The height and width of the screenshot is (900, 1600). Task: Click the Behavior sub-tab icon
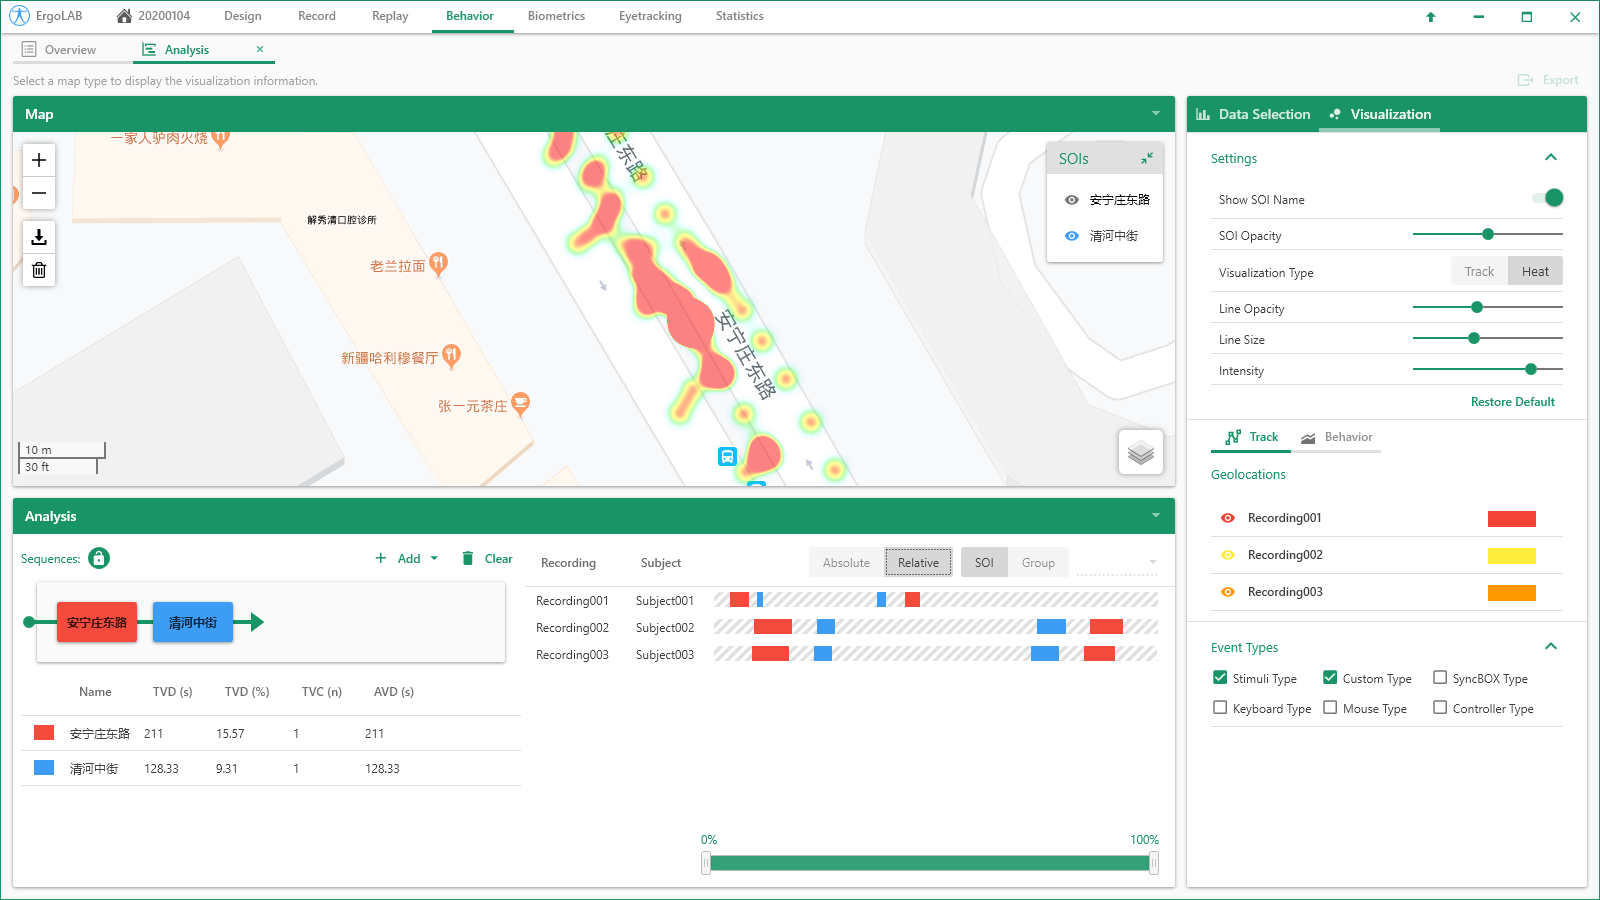(x=1308, y=438)
